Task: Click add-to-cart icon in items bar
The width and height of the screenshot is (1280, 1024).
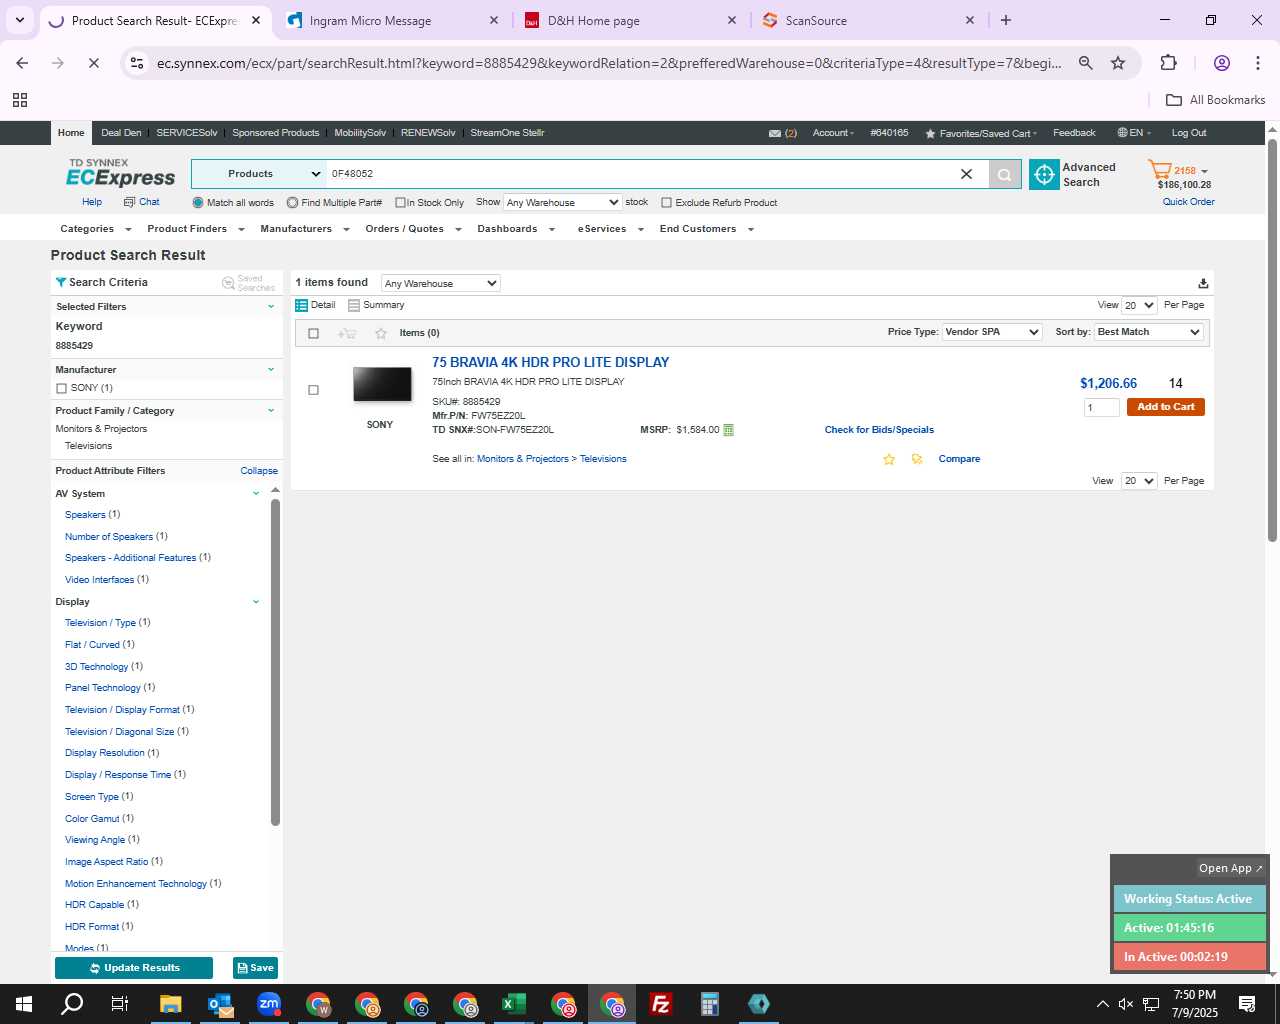Action: pyautogui.click(x=347, y=333)
